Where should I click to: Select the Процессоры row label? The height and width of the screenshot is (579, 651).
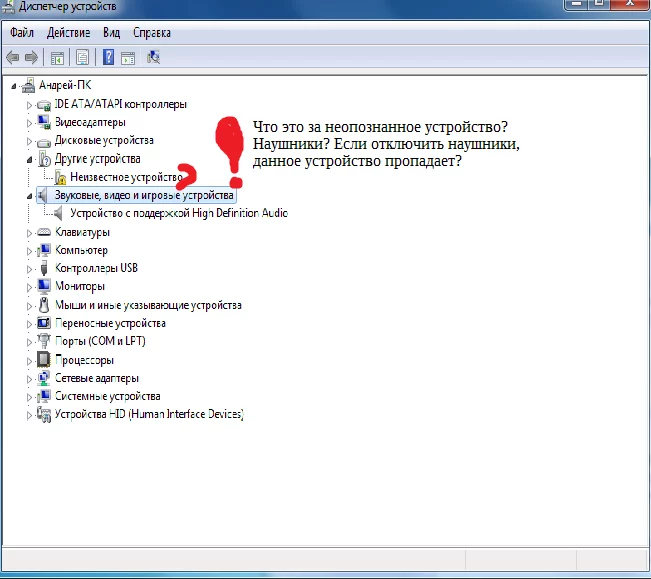point(84,360)
